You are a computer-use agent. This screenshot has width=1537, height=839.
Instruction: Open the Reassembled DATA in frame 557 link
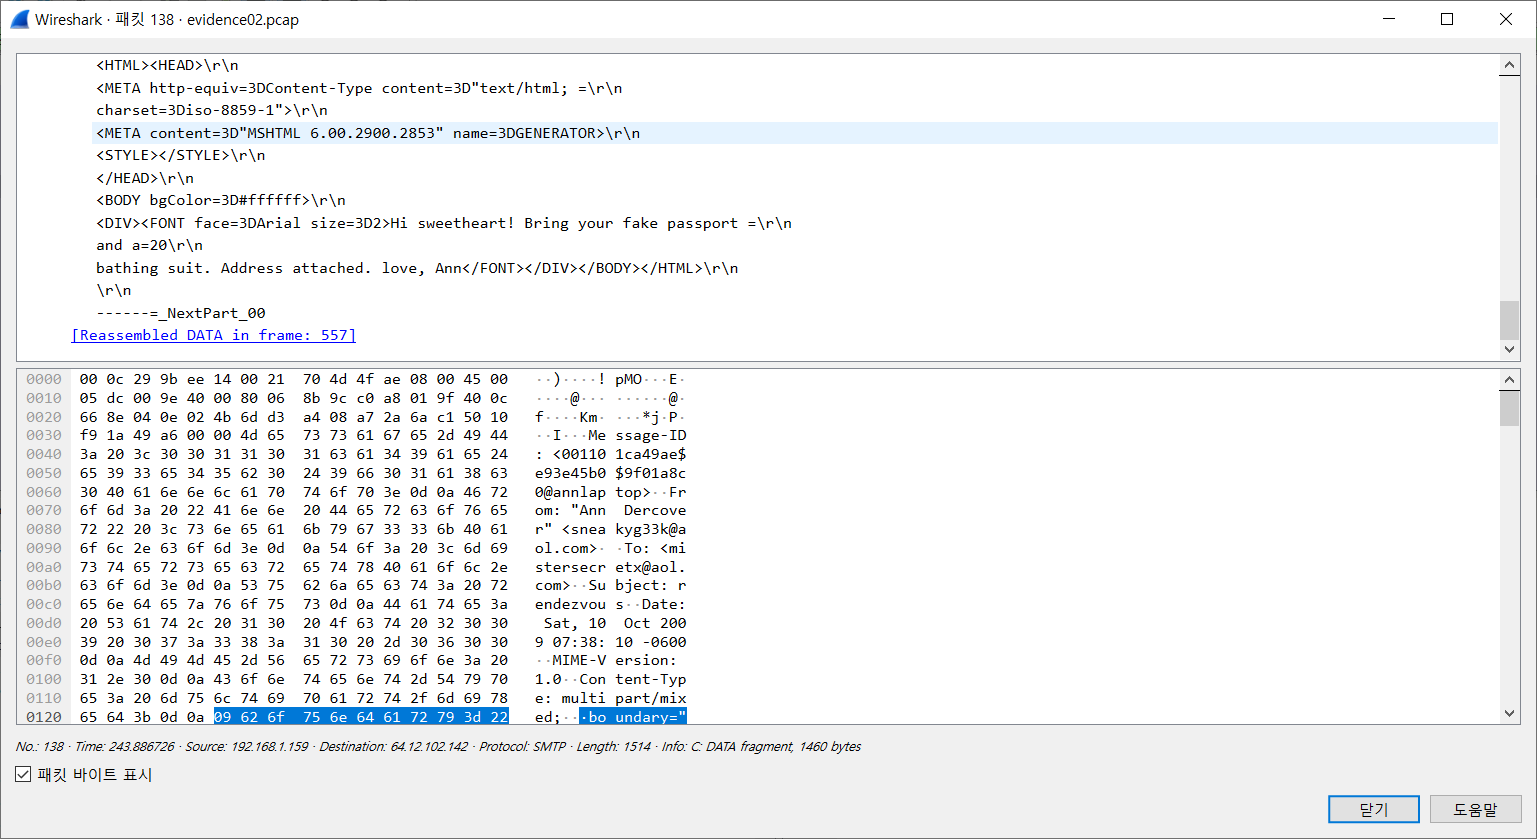click(x=214, y=335)
